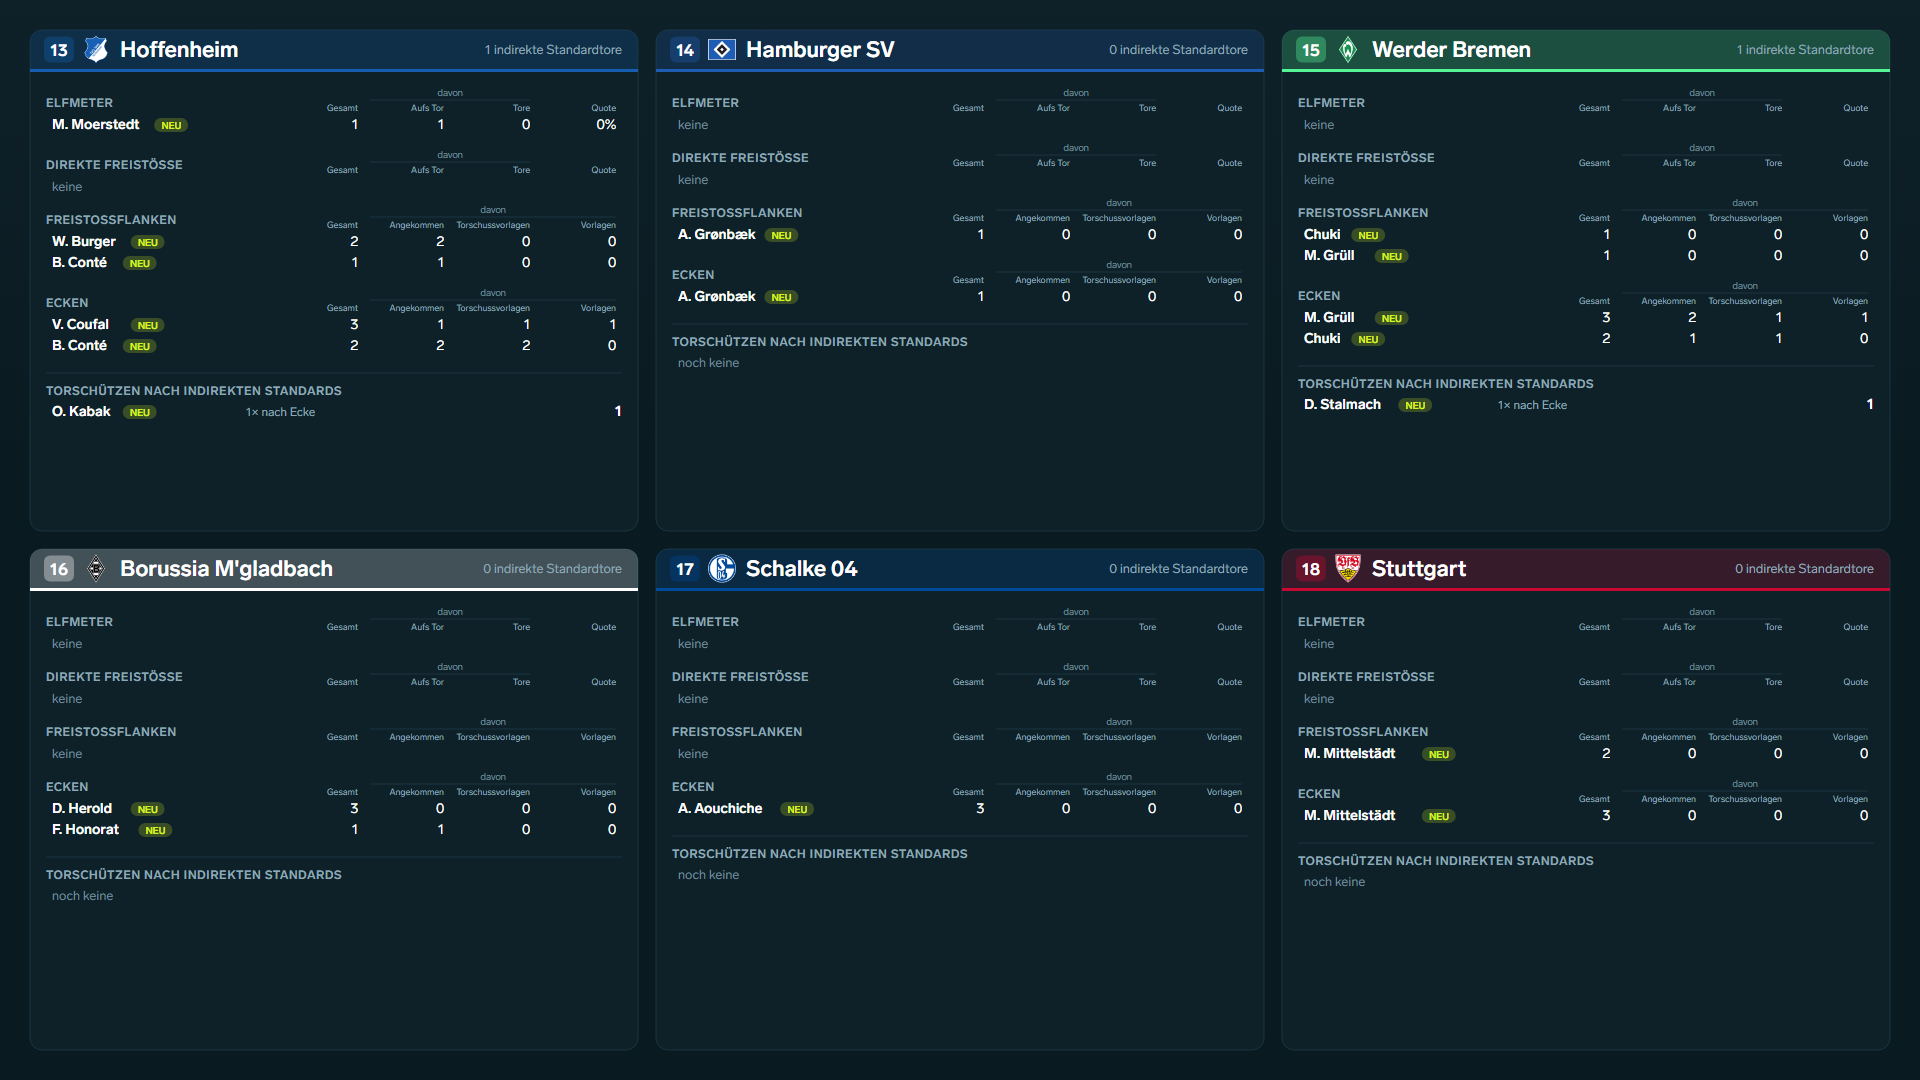The height and width of the screenshot is (1080, 1920).
Task: Select B. Conté under Hoffenheim Freistossflanken
Action: coord(79,263)
